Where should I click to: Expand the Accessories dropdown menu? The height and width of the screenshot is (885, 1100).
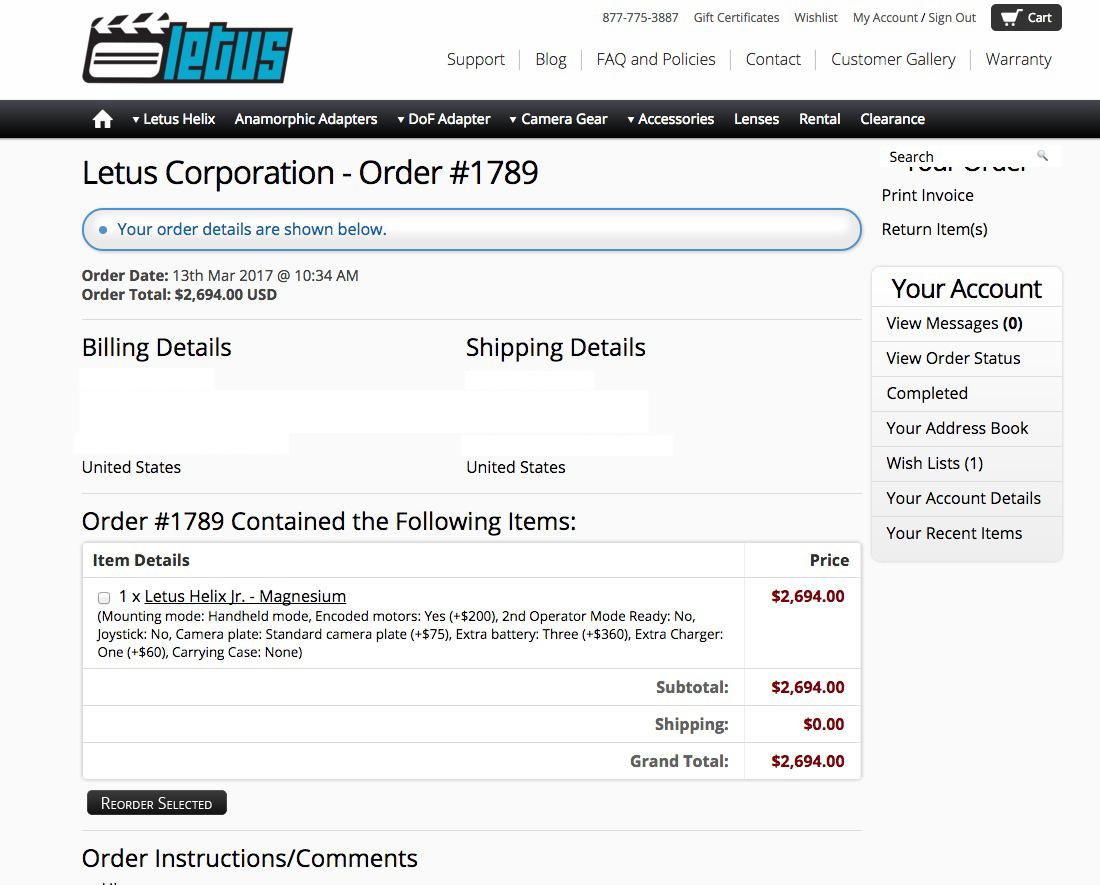point(670,119)
